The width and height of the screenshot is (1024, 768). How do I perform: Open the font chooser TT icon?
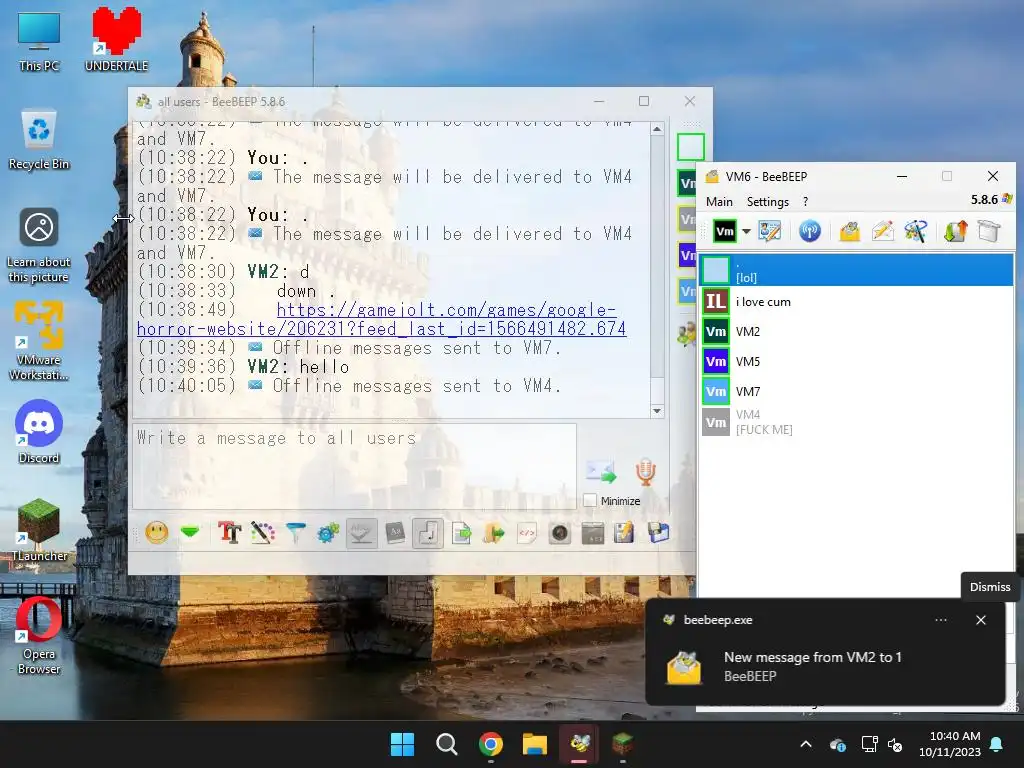pyautogui.click(x=230, y=533)
